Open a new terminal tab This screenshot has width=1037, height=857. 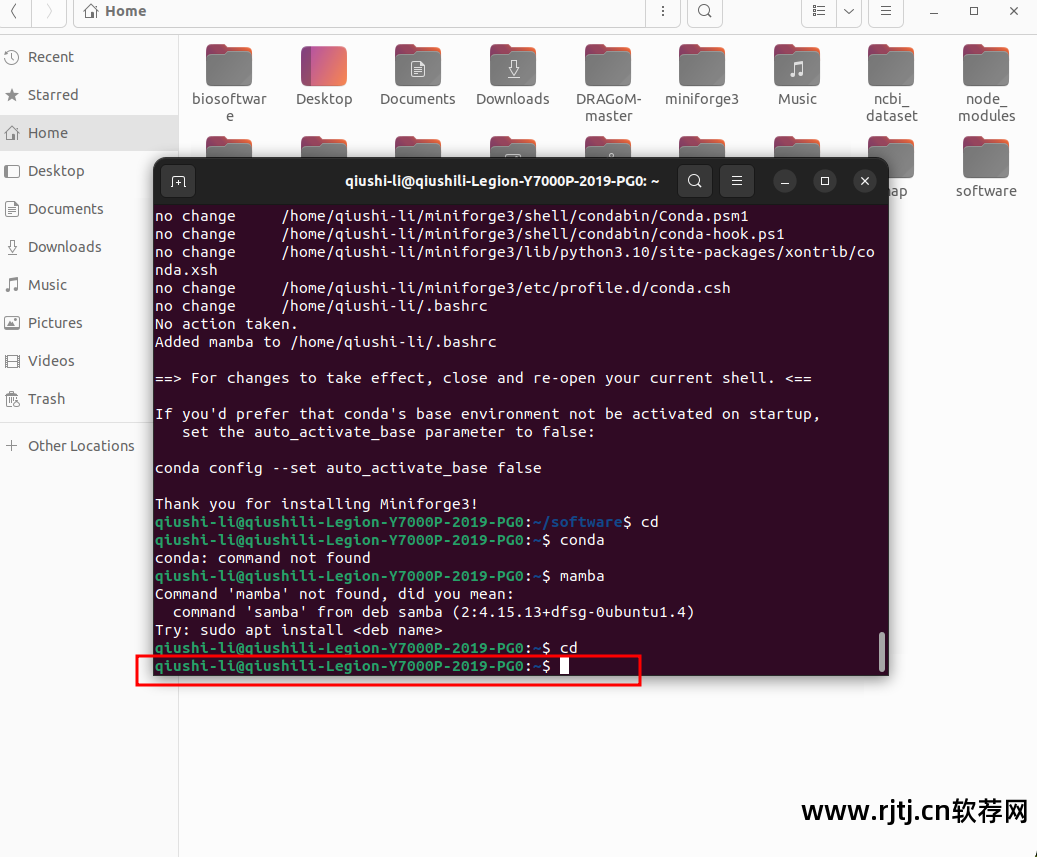178,181
